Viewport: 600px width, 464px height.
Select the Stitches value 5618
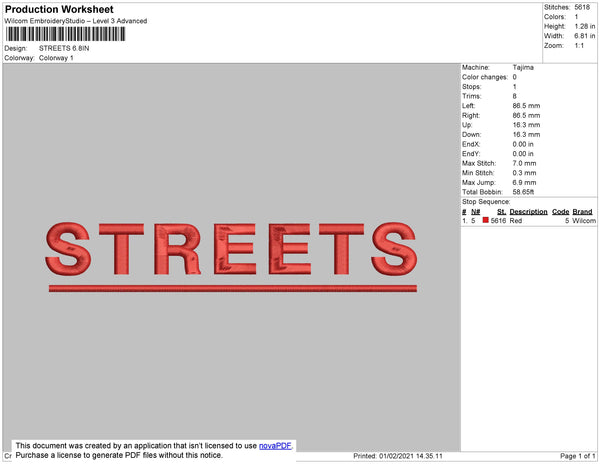pos(582,7)
